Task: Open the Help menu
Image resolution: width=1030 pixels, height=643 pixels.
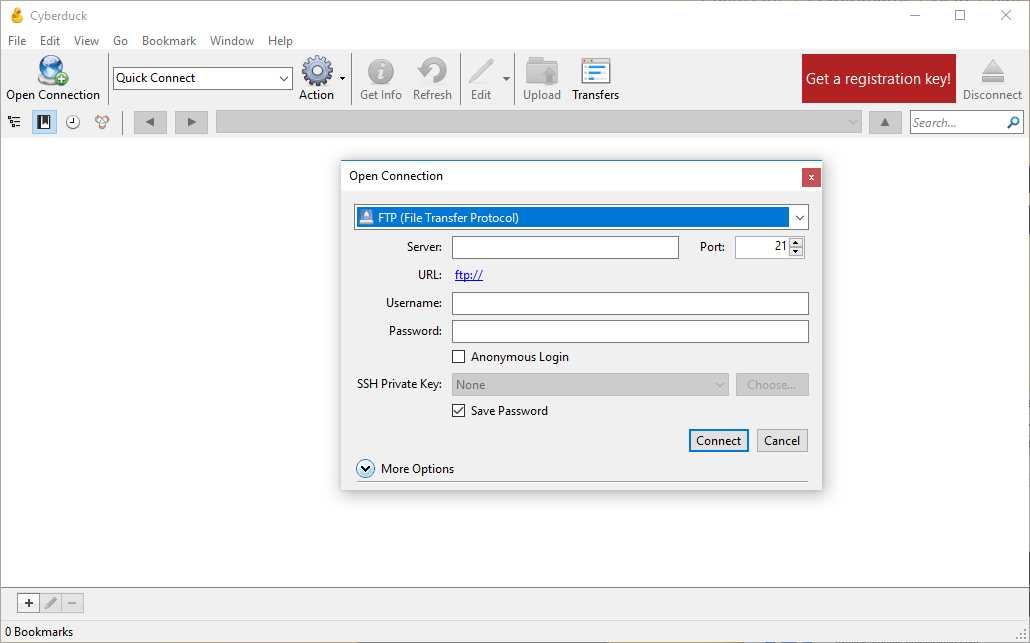Action: [x=280, y=41]
